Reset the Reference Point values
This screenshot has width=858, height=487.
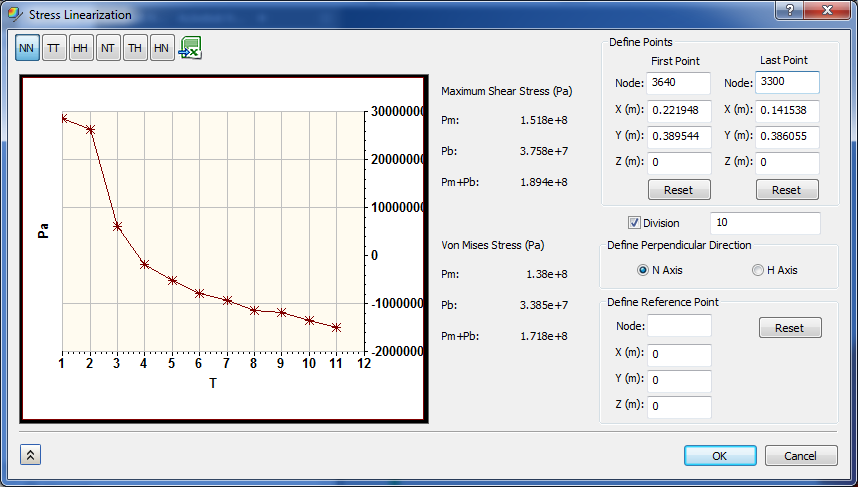[789, 328]
